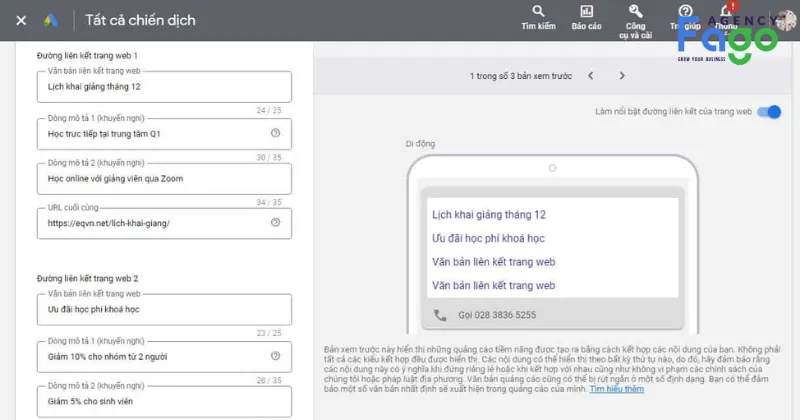Open the Công cụ và cài tools menu

[635, 22]
